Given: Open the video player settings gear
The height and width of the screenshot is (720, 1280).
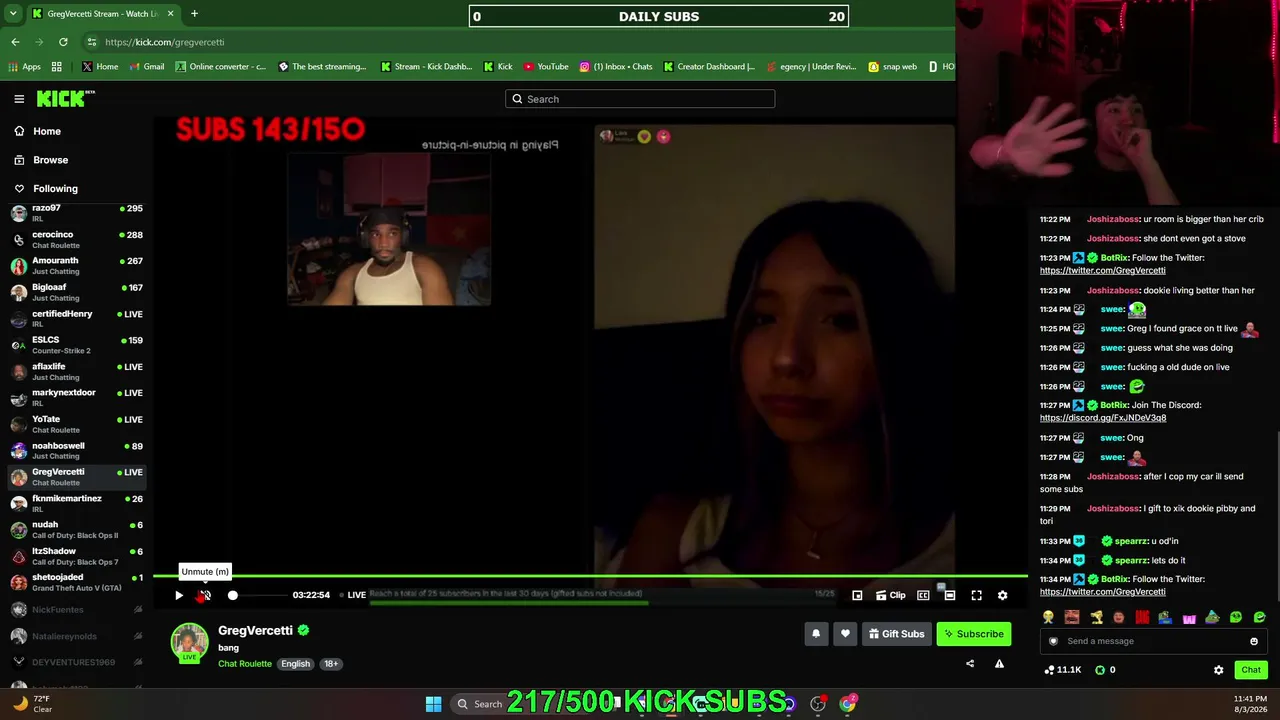Looking at the screenshot, I should pos(1002,595).
